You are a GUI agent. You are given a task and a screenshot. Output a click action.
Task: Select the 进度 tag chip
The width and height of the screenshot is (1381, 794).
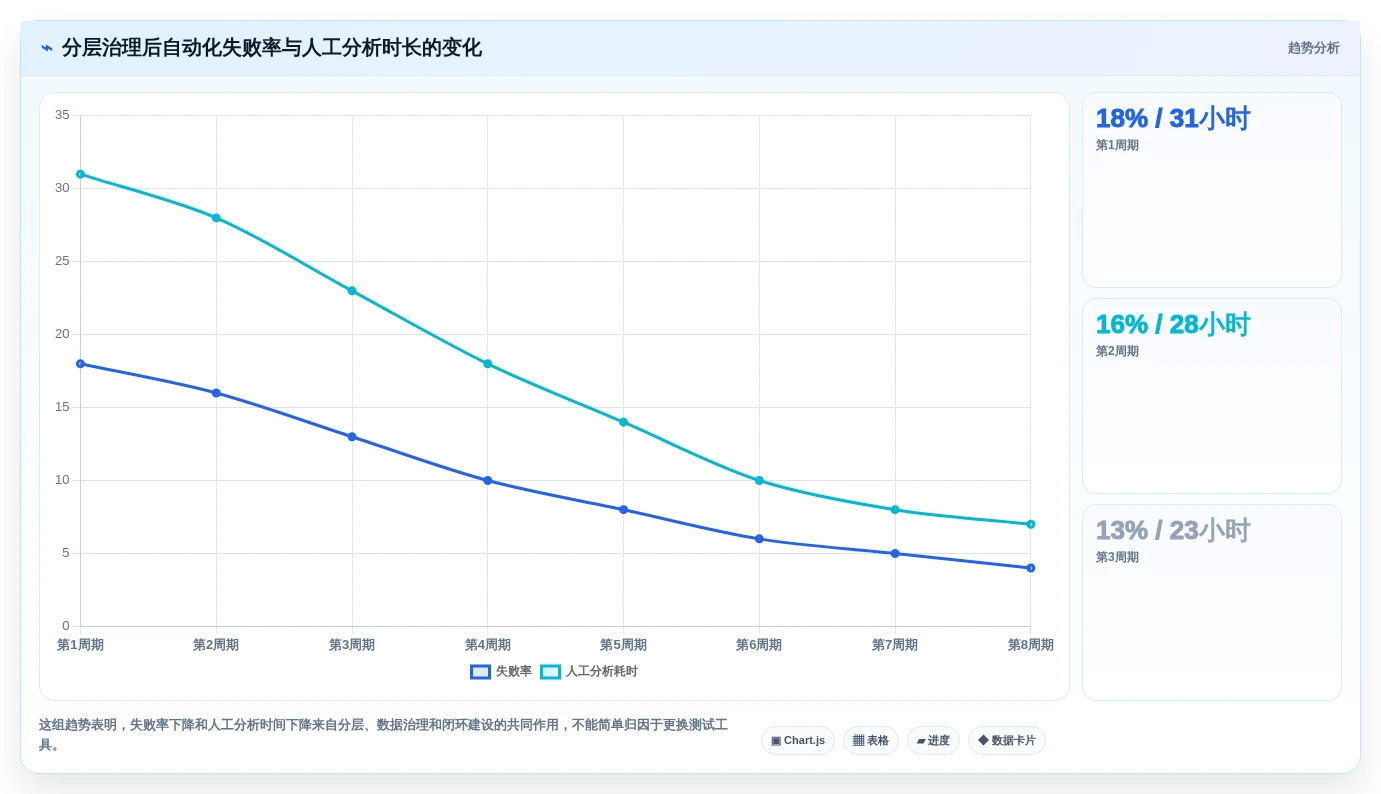coord(933,741)
